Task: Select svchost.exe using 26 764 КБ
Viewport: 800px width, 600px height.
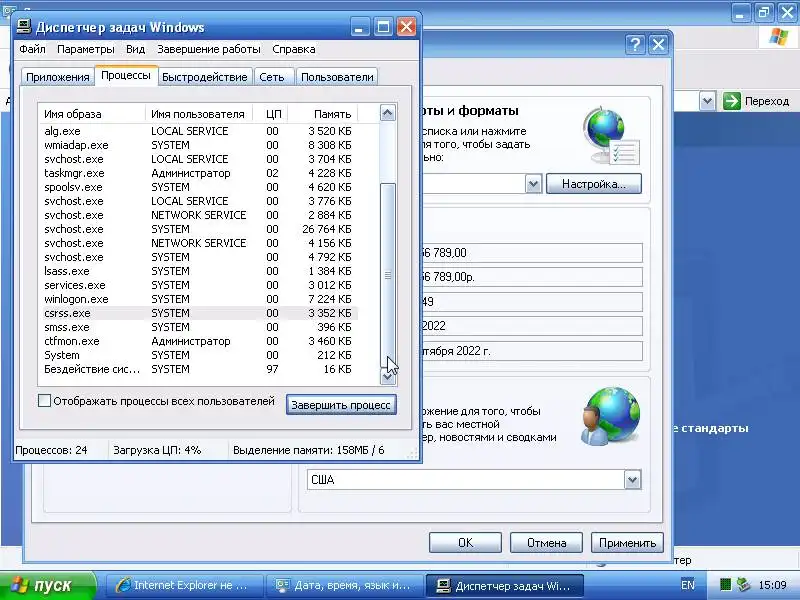Action: (x=199, y=229)
